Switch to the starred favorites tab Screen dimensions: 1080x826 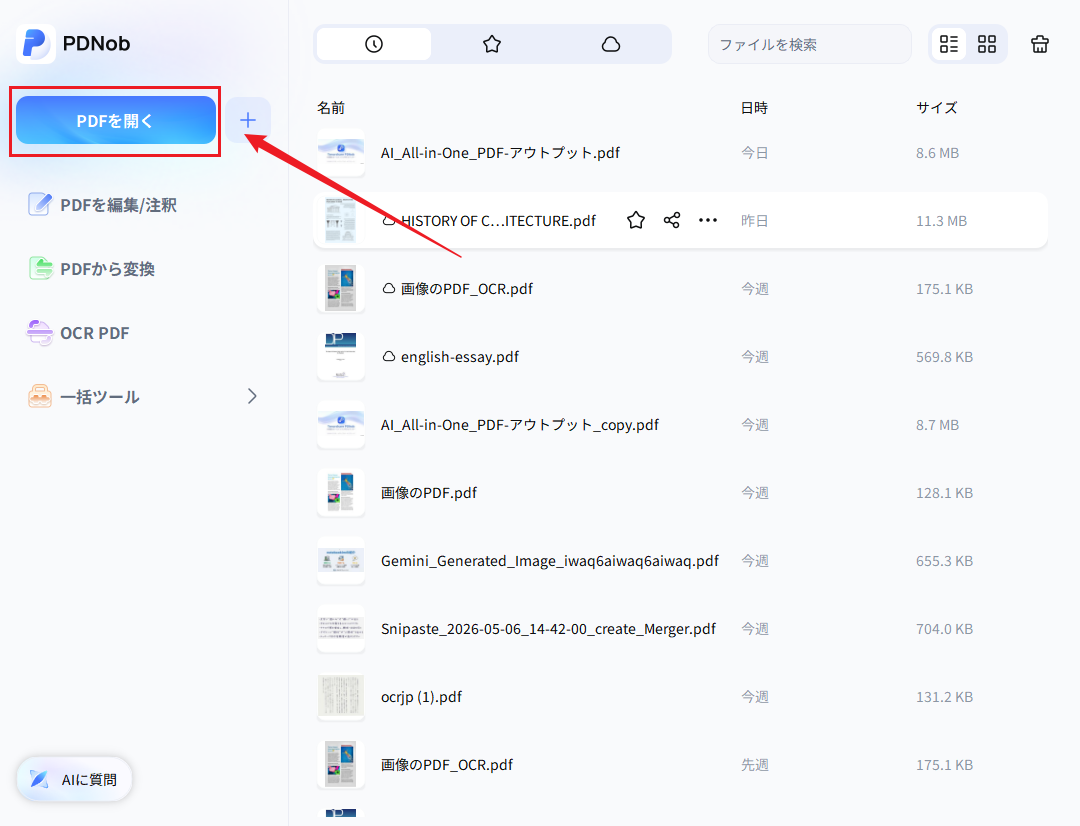[x=492, y=44]
